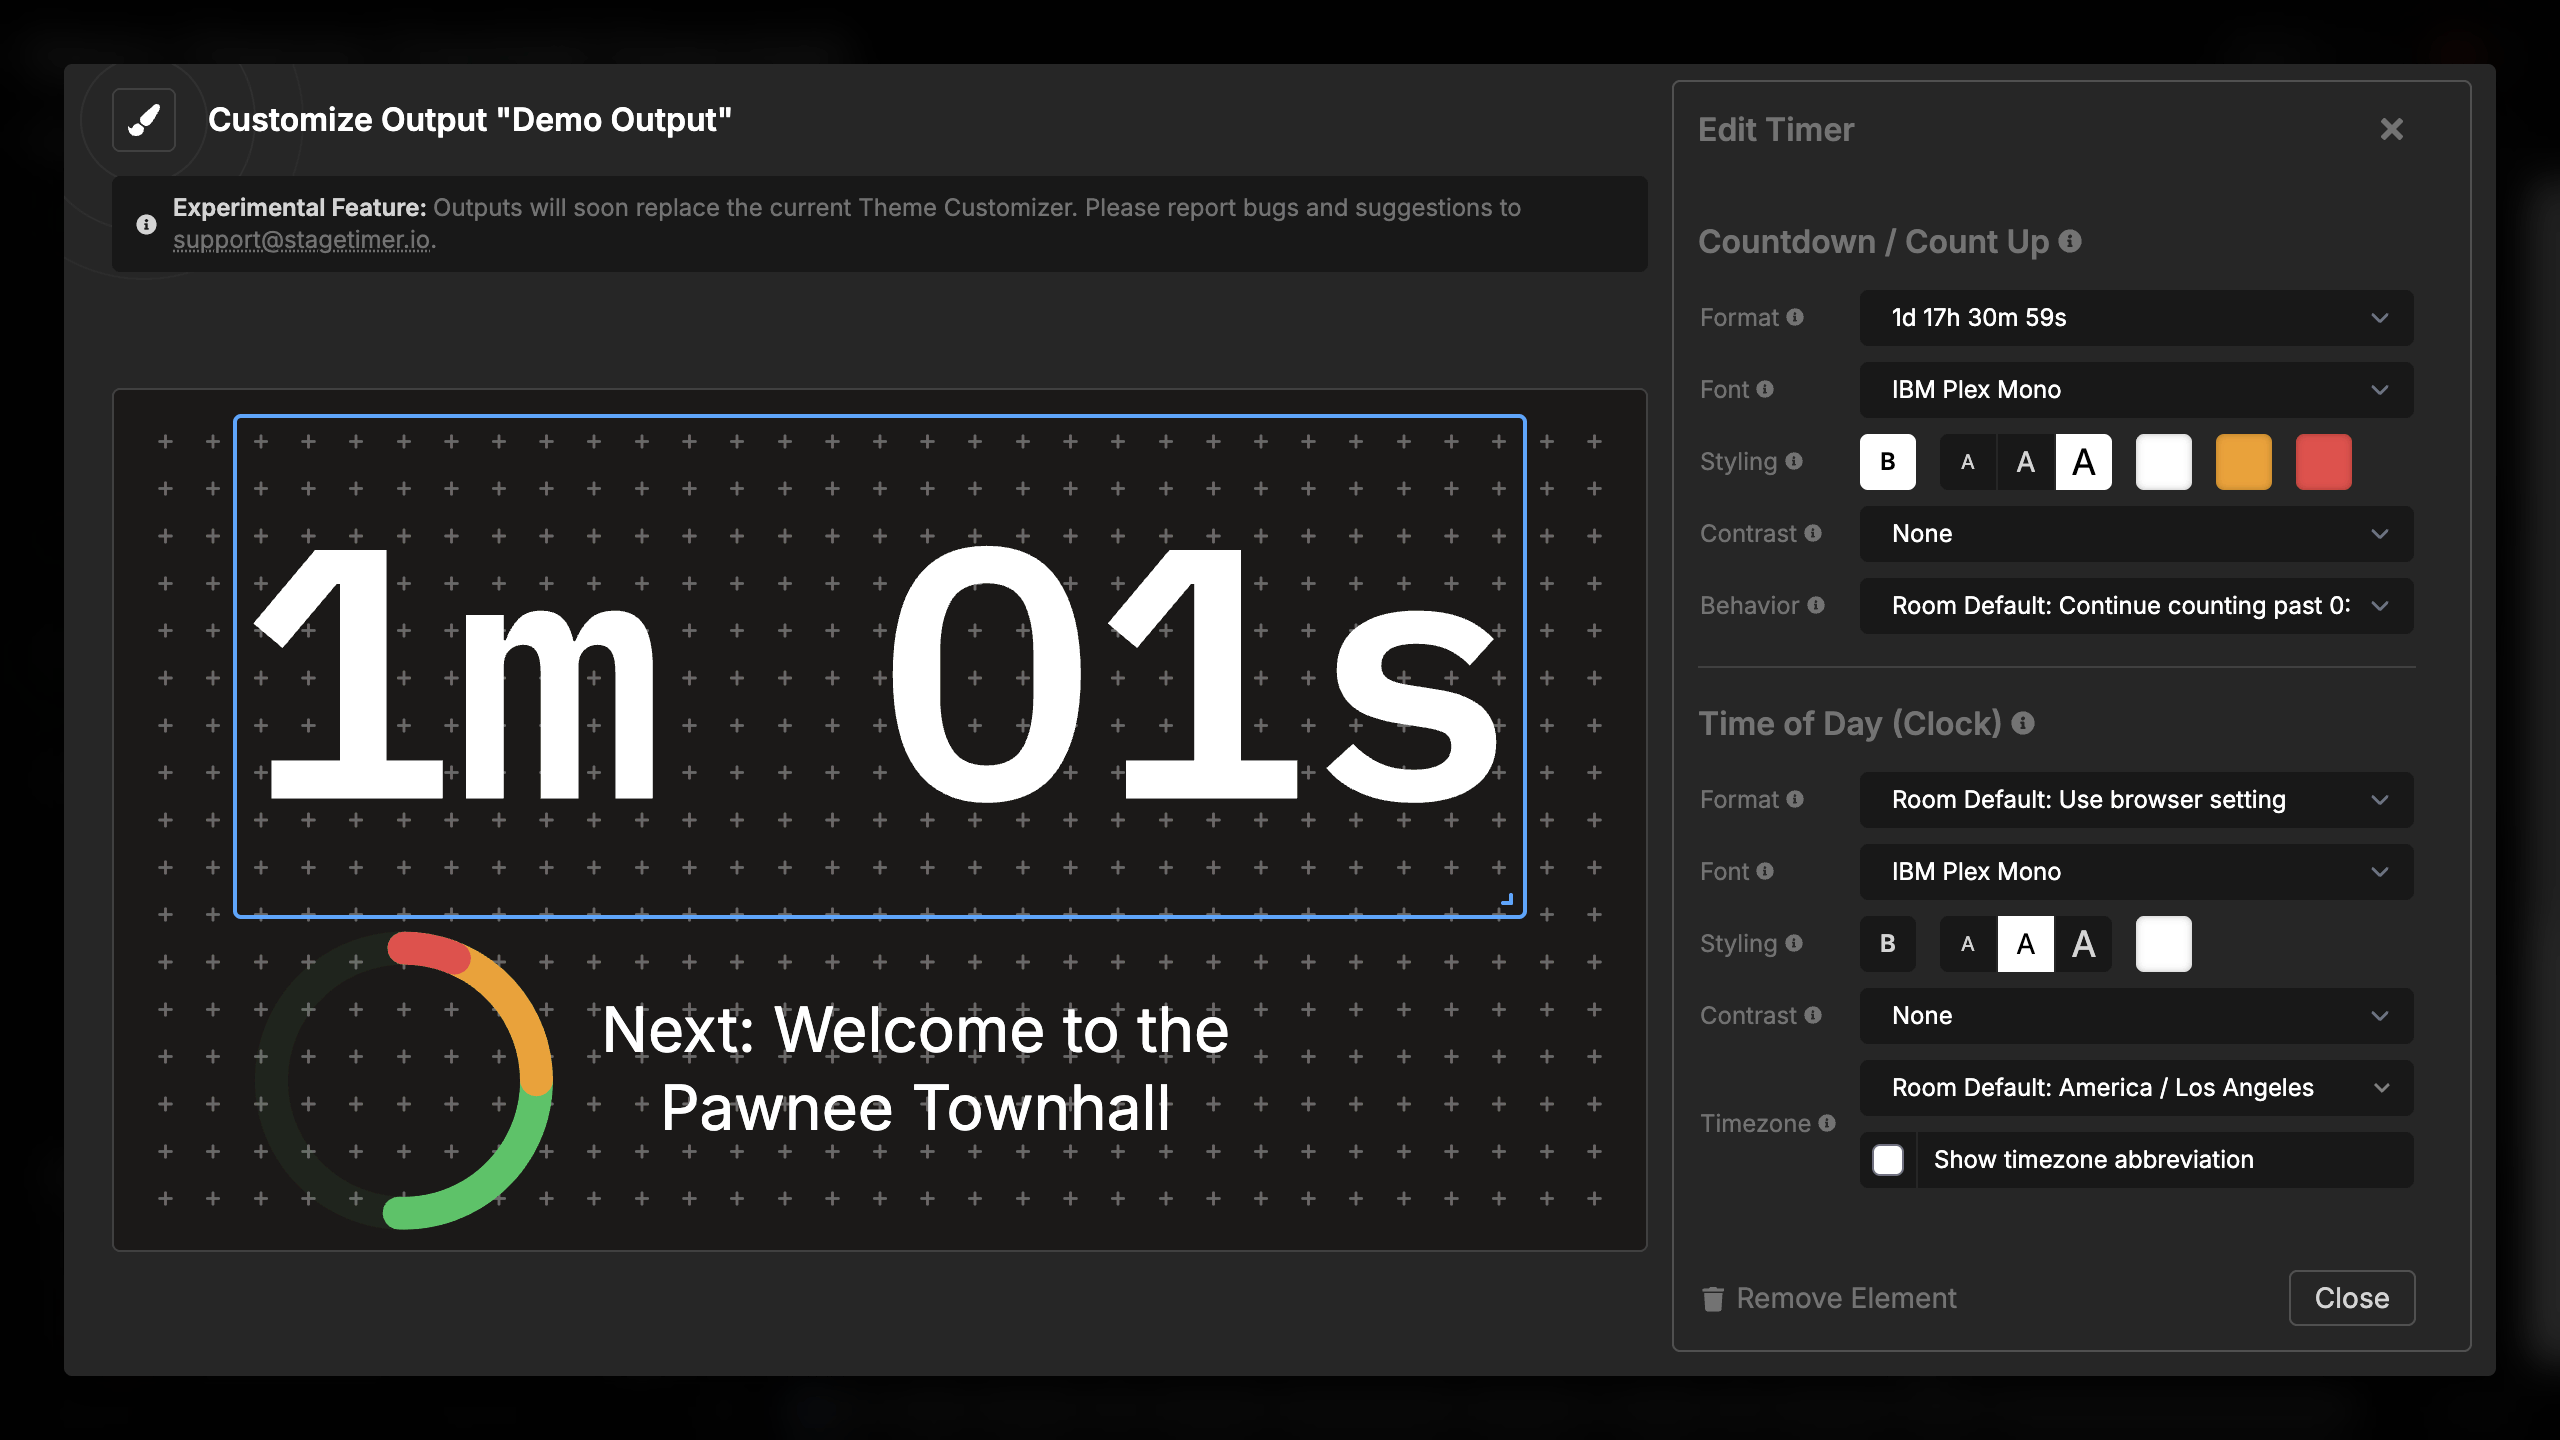
Task: Click the Countdown / Count Up info icon
Action: point(2071,241)
